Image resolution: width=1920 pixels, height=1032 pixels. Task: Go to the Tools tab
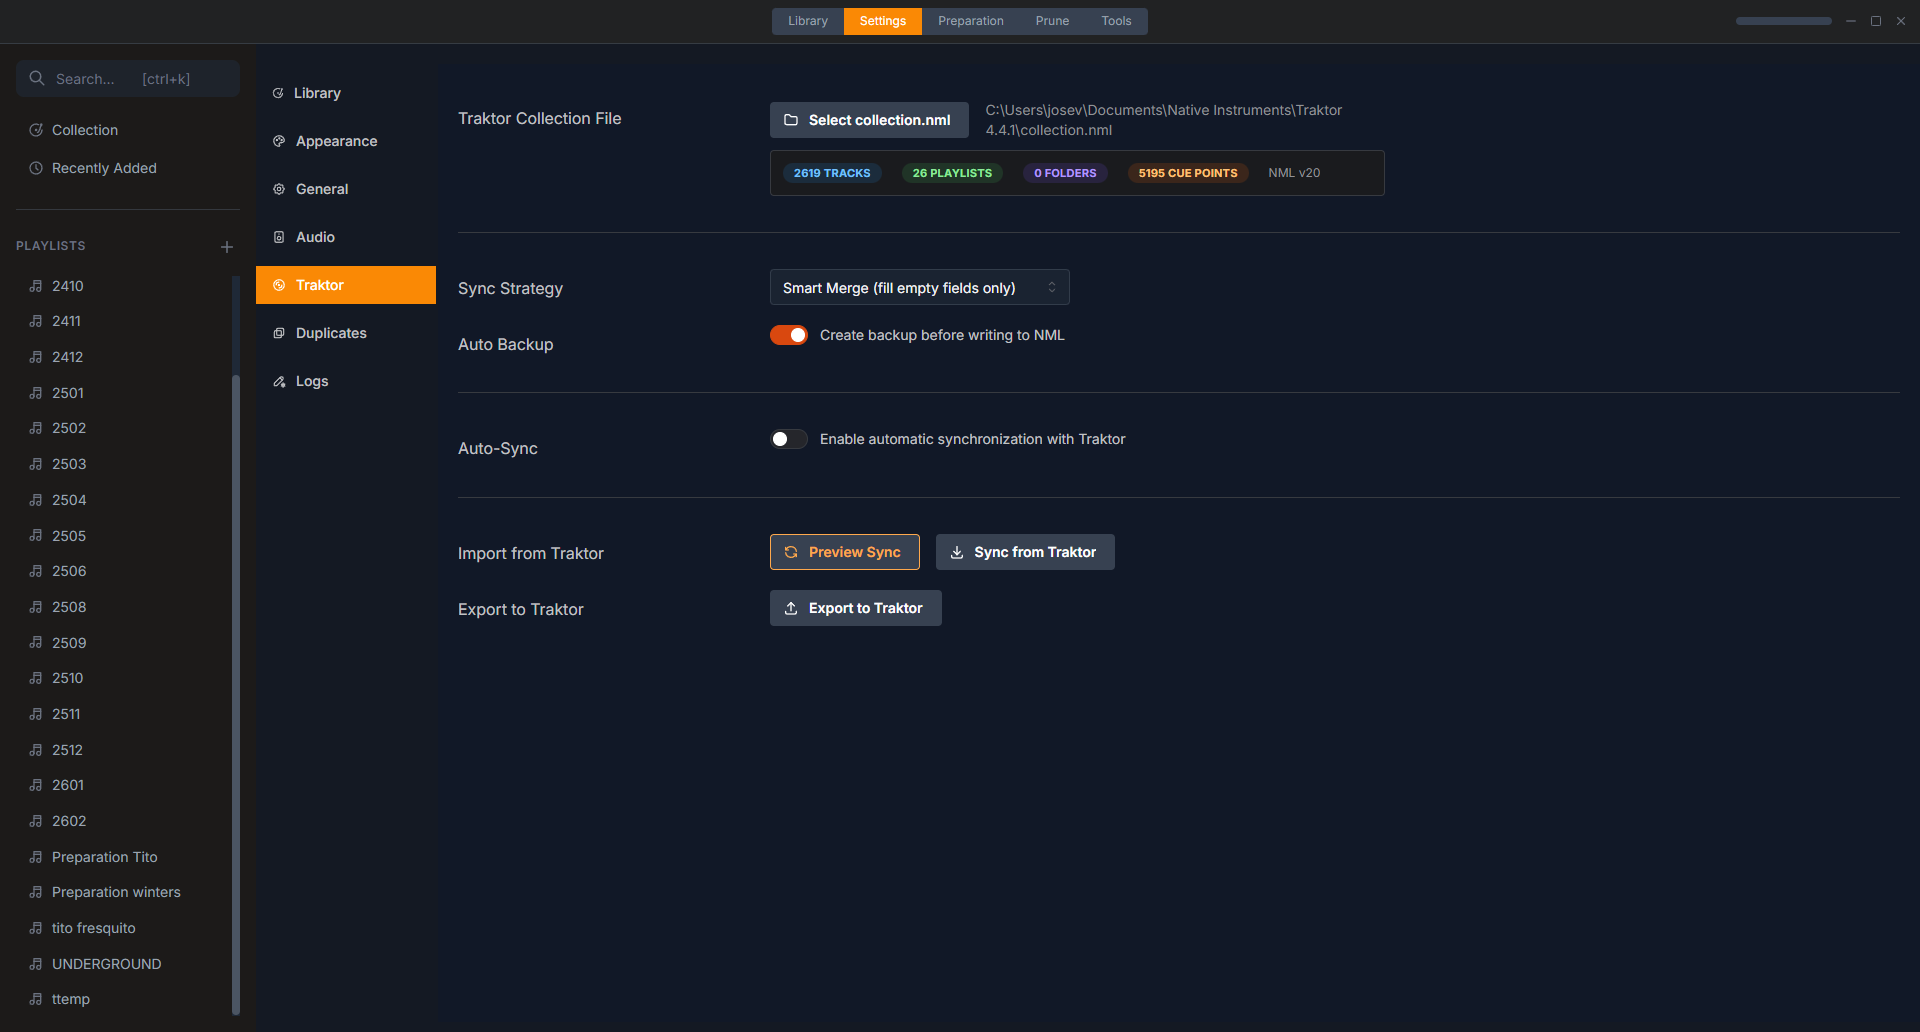coord(1115,20)
